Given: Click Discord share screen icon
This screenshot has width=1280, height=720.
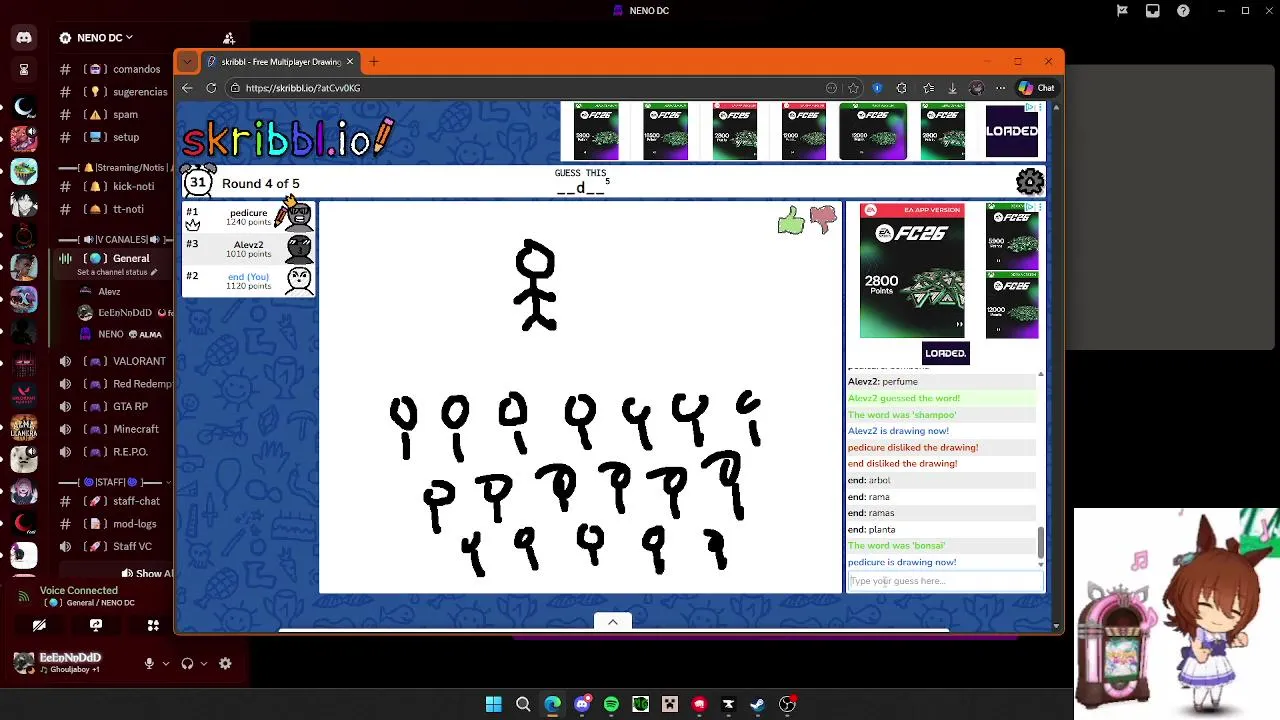Looking at the screenshot, I should point(96,625).
